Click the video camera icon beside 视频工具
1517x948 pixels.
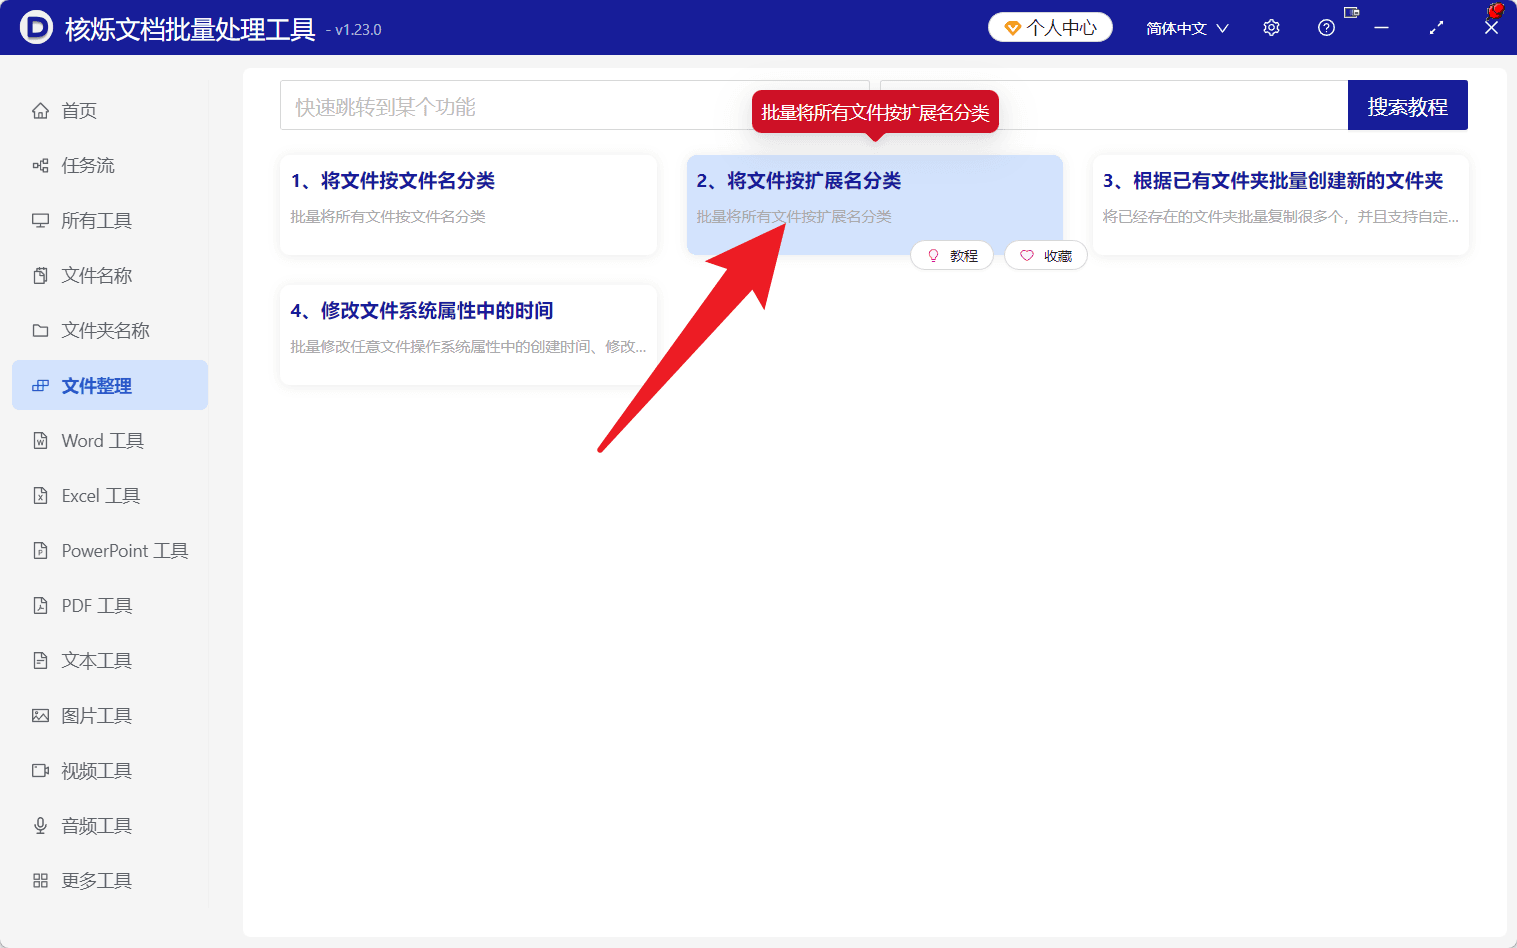tap(40, 771)
